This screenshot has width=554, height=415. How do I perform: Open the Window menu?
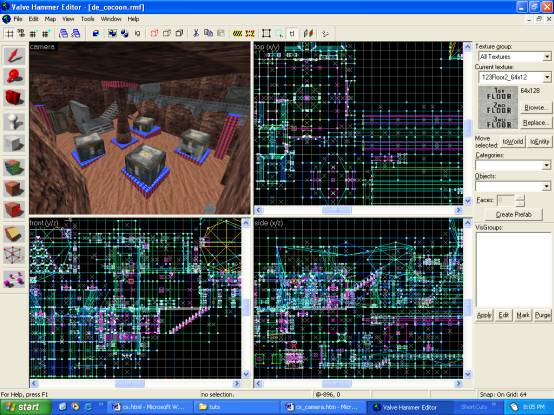click(x=111, y=19)
